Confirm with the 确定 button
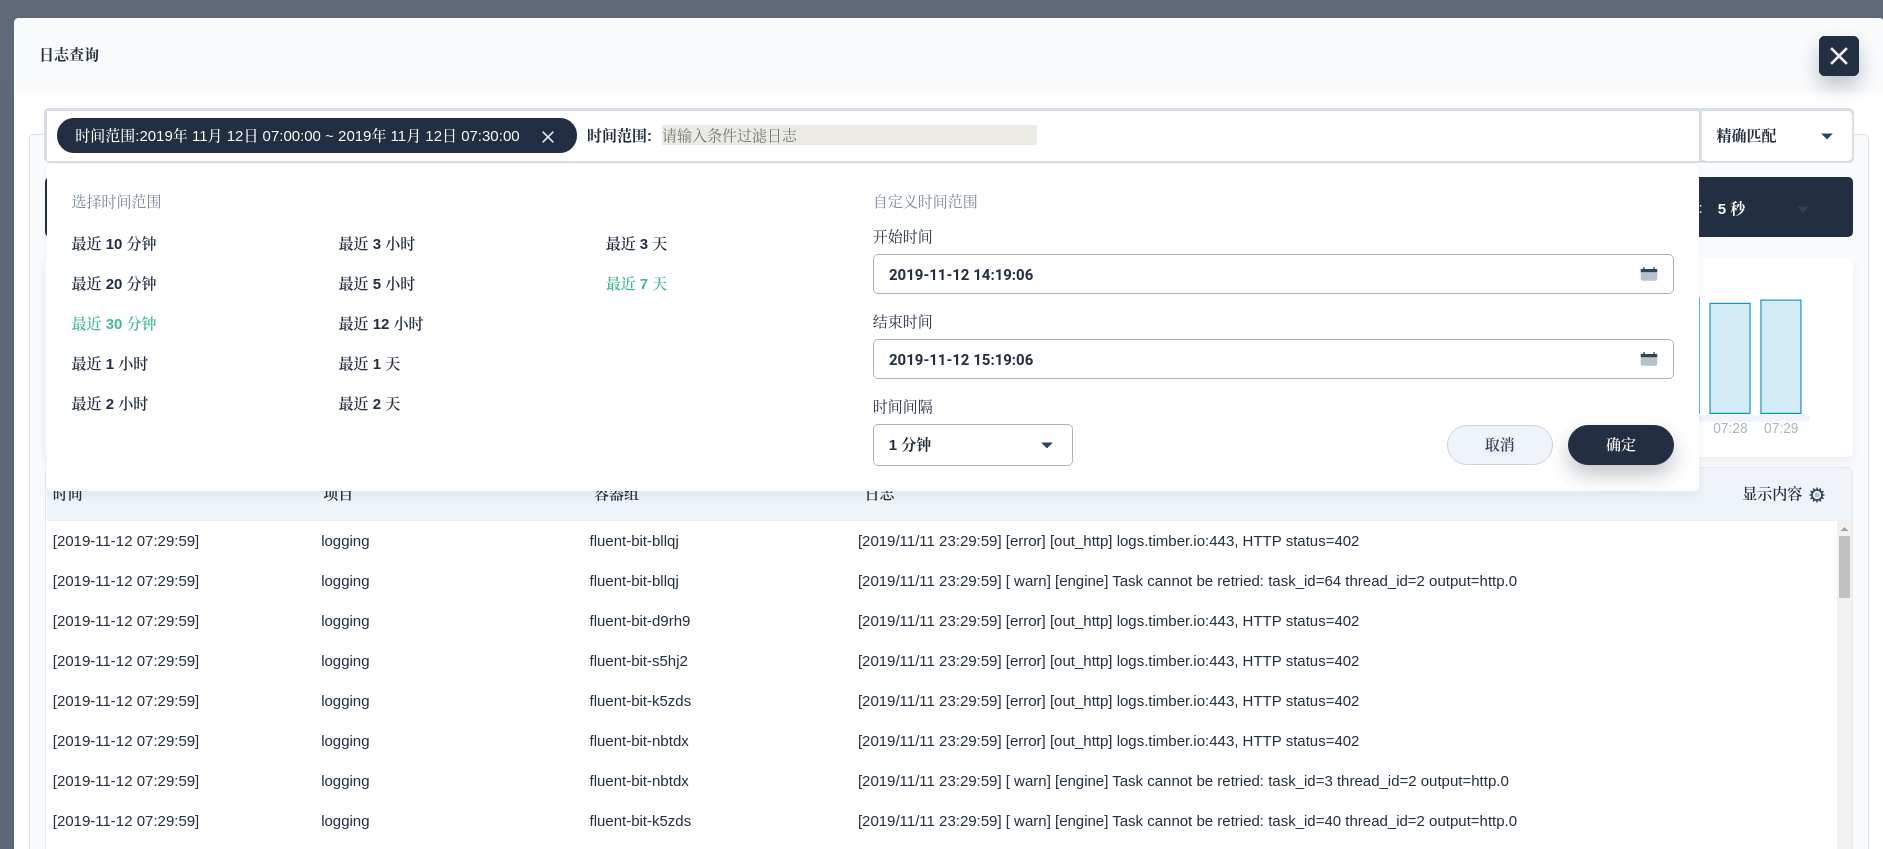The height and width of the screenshot is (849, 1883). [1621, 445]
